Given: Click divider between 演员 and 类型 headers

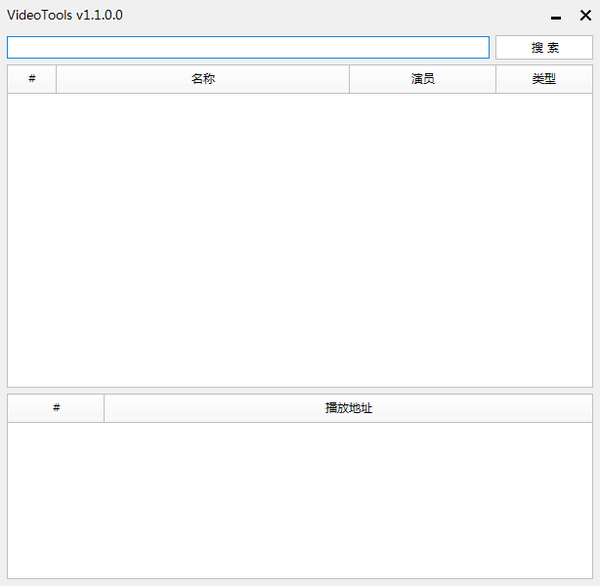Looking at the screenshot, I should click(x=496, y=79).
